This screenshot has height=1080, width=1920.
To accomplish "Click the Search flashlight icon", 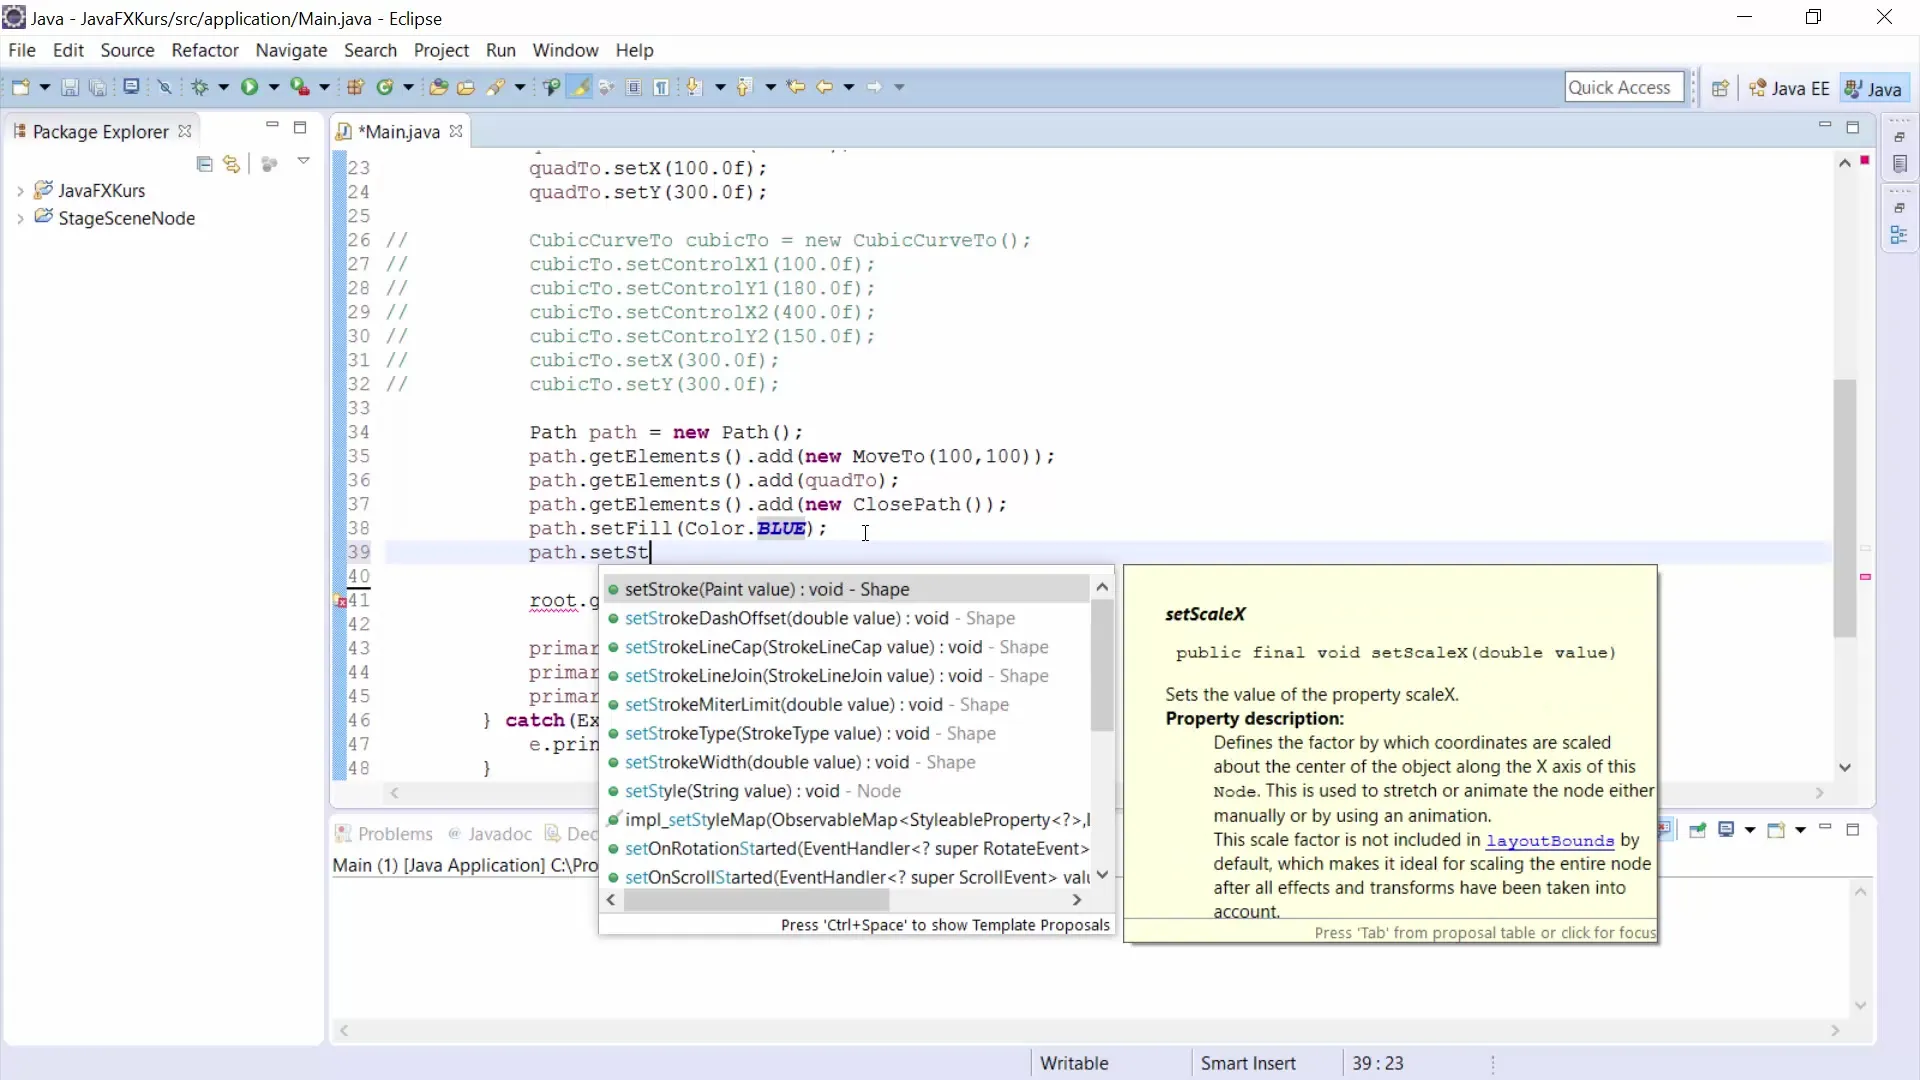I will click(x=496, y=88).
